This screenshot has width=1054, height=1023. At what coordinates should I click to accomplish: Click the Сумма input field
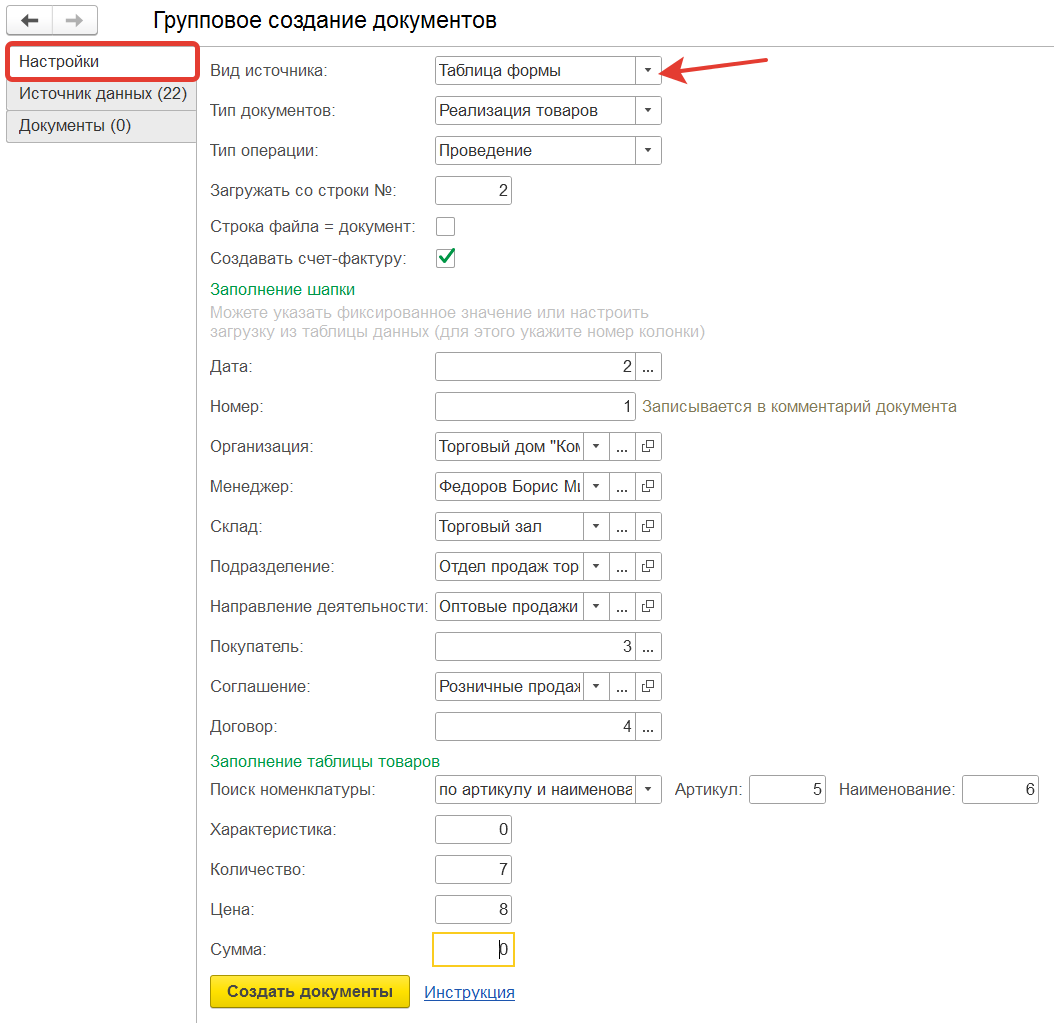(x=473, y=950)
